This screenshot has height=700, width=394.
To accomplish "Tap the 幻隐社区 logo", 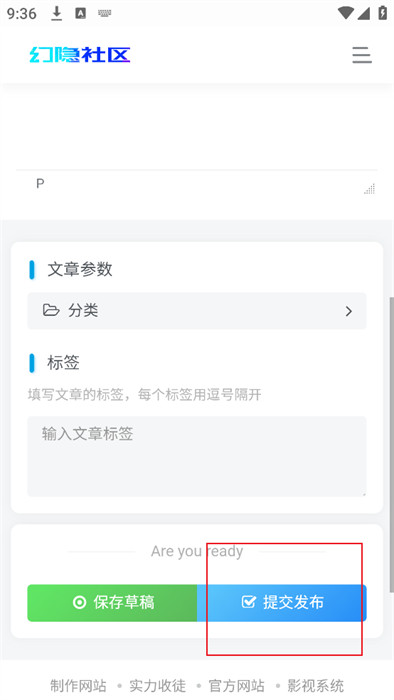I will (80, 55).
